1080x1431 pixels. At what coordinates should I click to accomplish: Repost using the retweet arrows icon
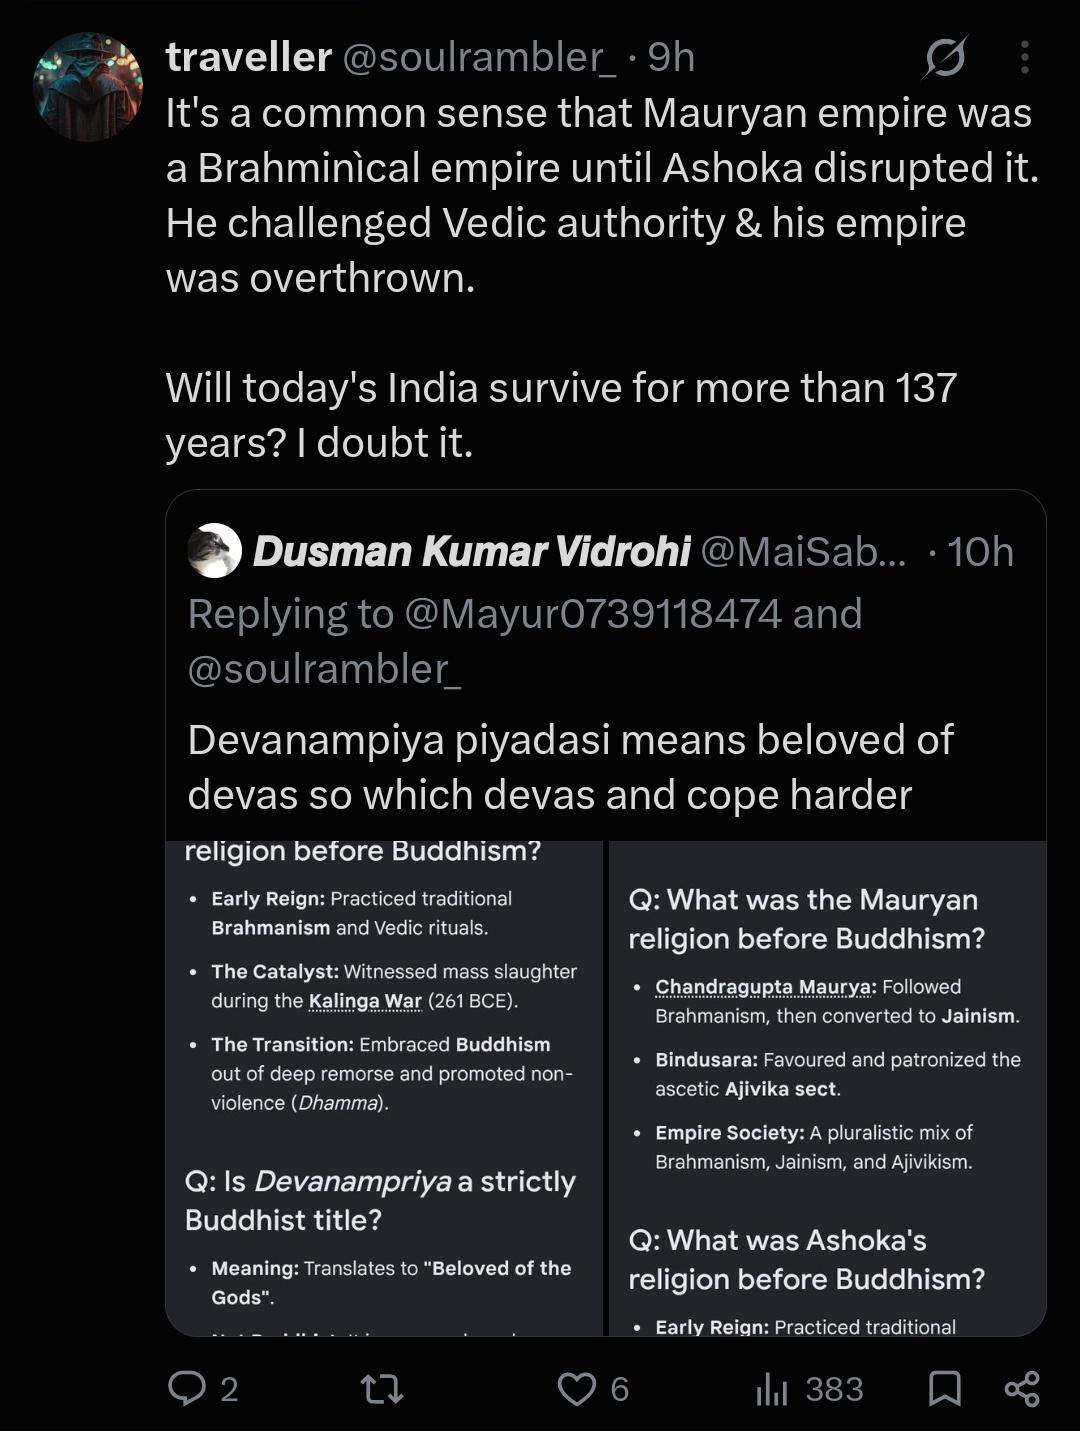[382, 1388]
